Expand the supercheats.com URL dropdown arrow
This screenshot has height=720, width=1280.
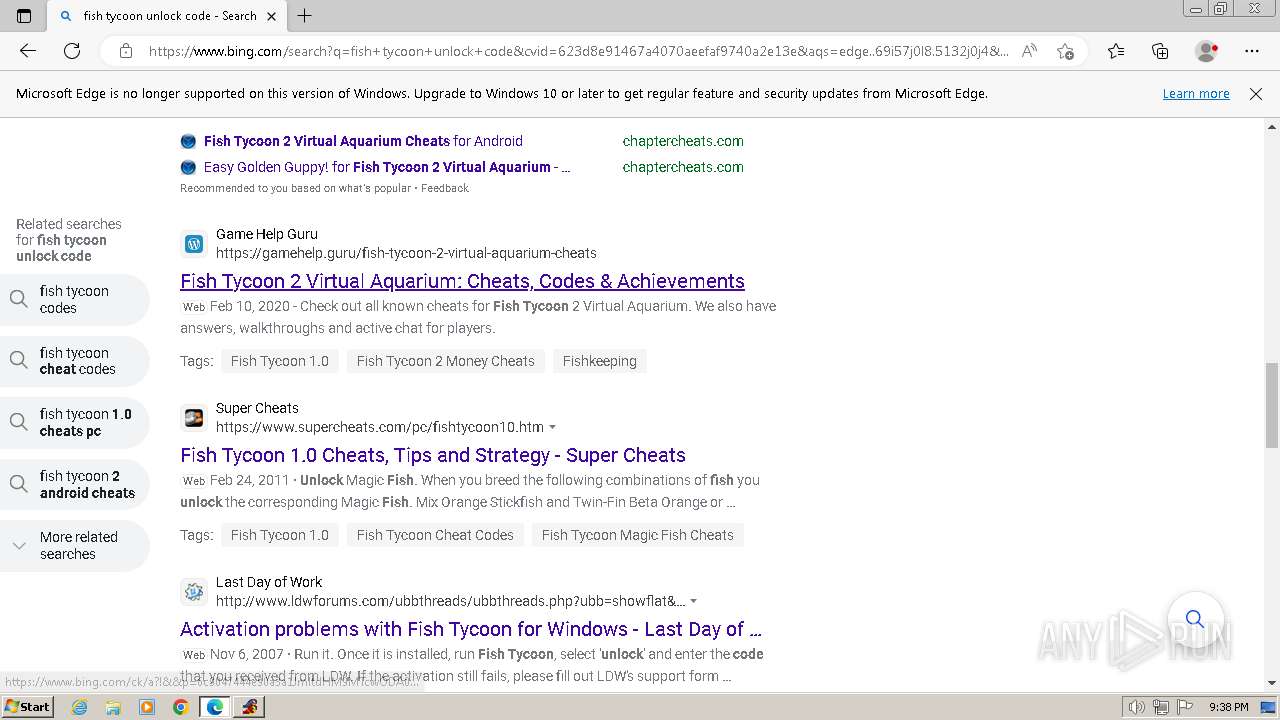pos(553,428)
